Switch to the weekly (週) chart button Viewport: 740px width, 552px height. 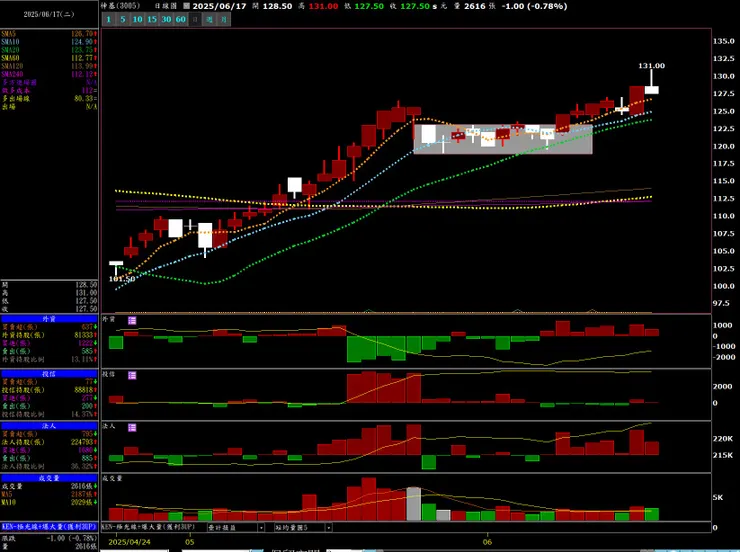click(210, 19)
